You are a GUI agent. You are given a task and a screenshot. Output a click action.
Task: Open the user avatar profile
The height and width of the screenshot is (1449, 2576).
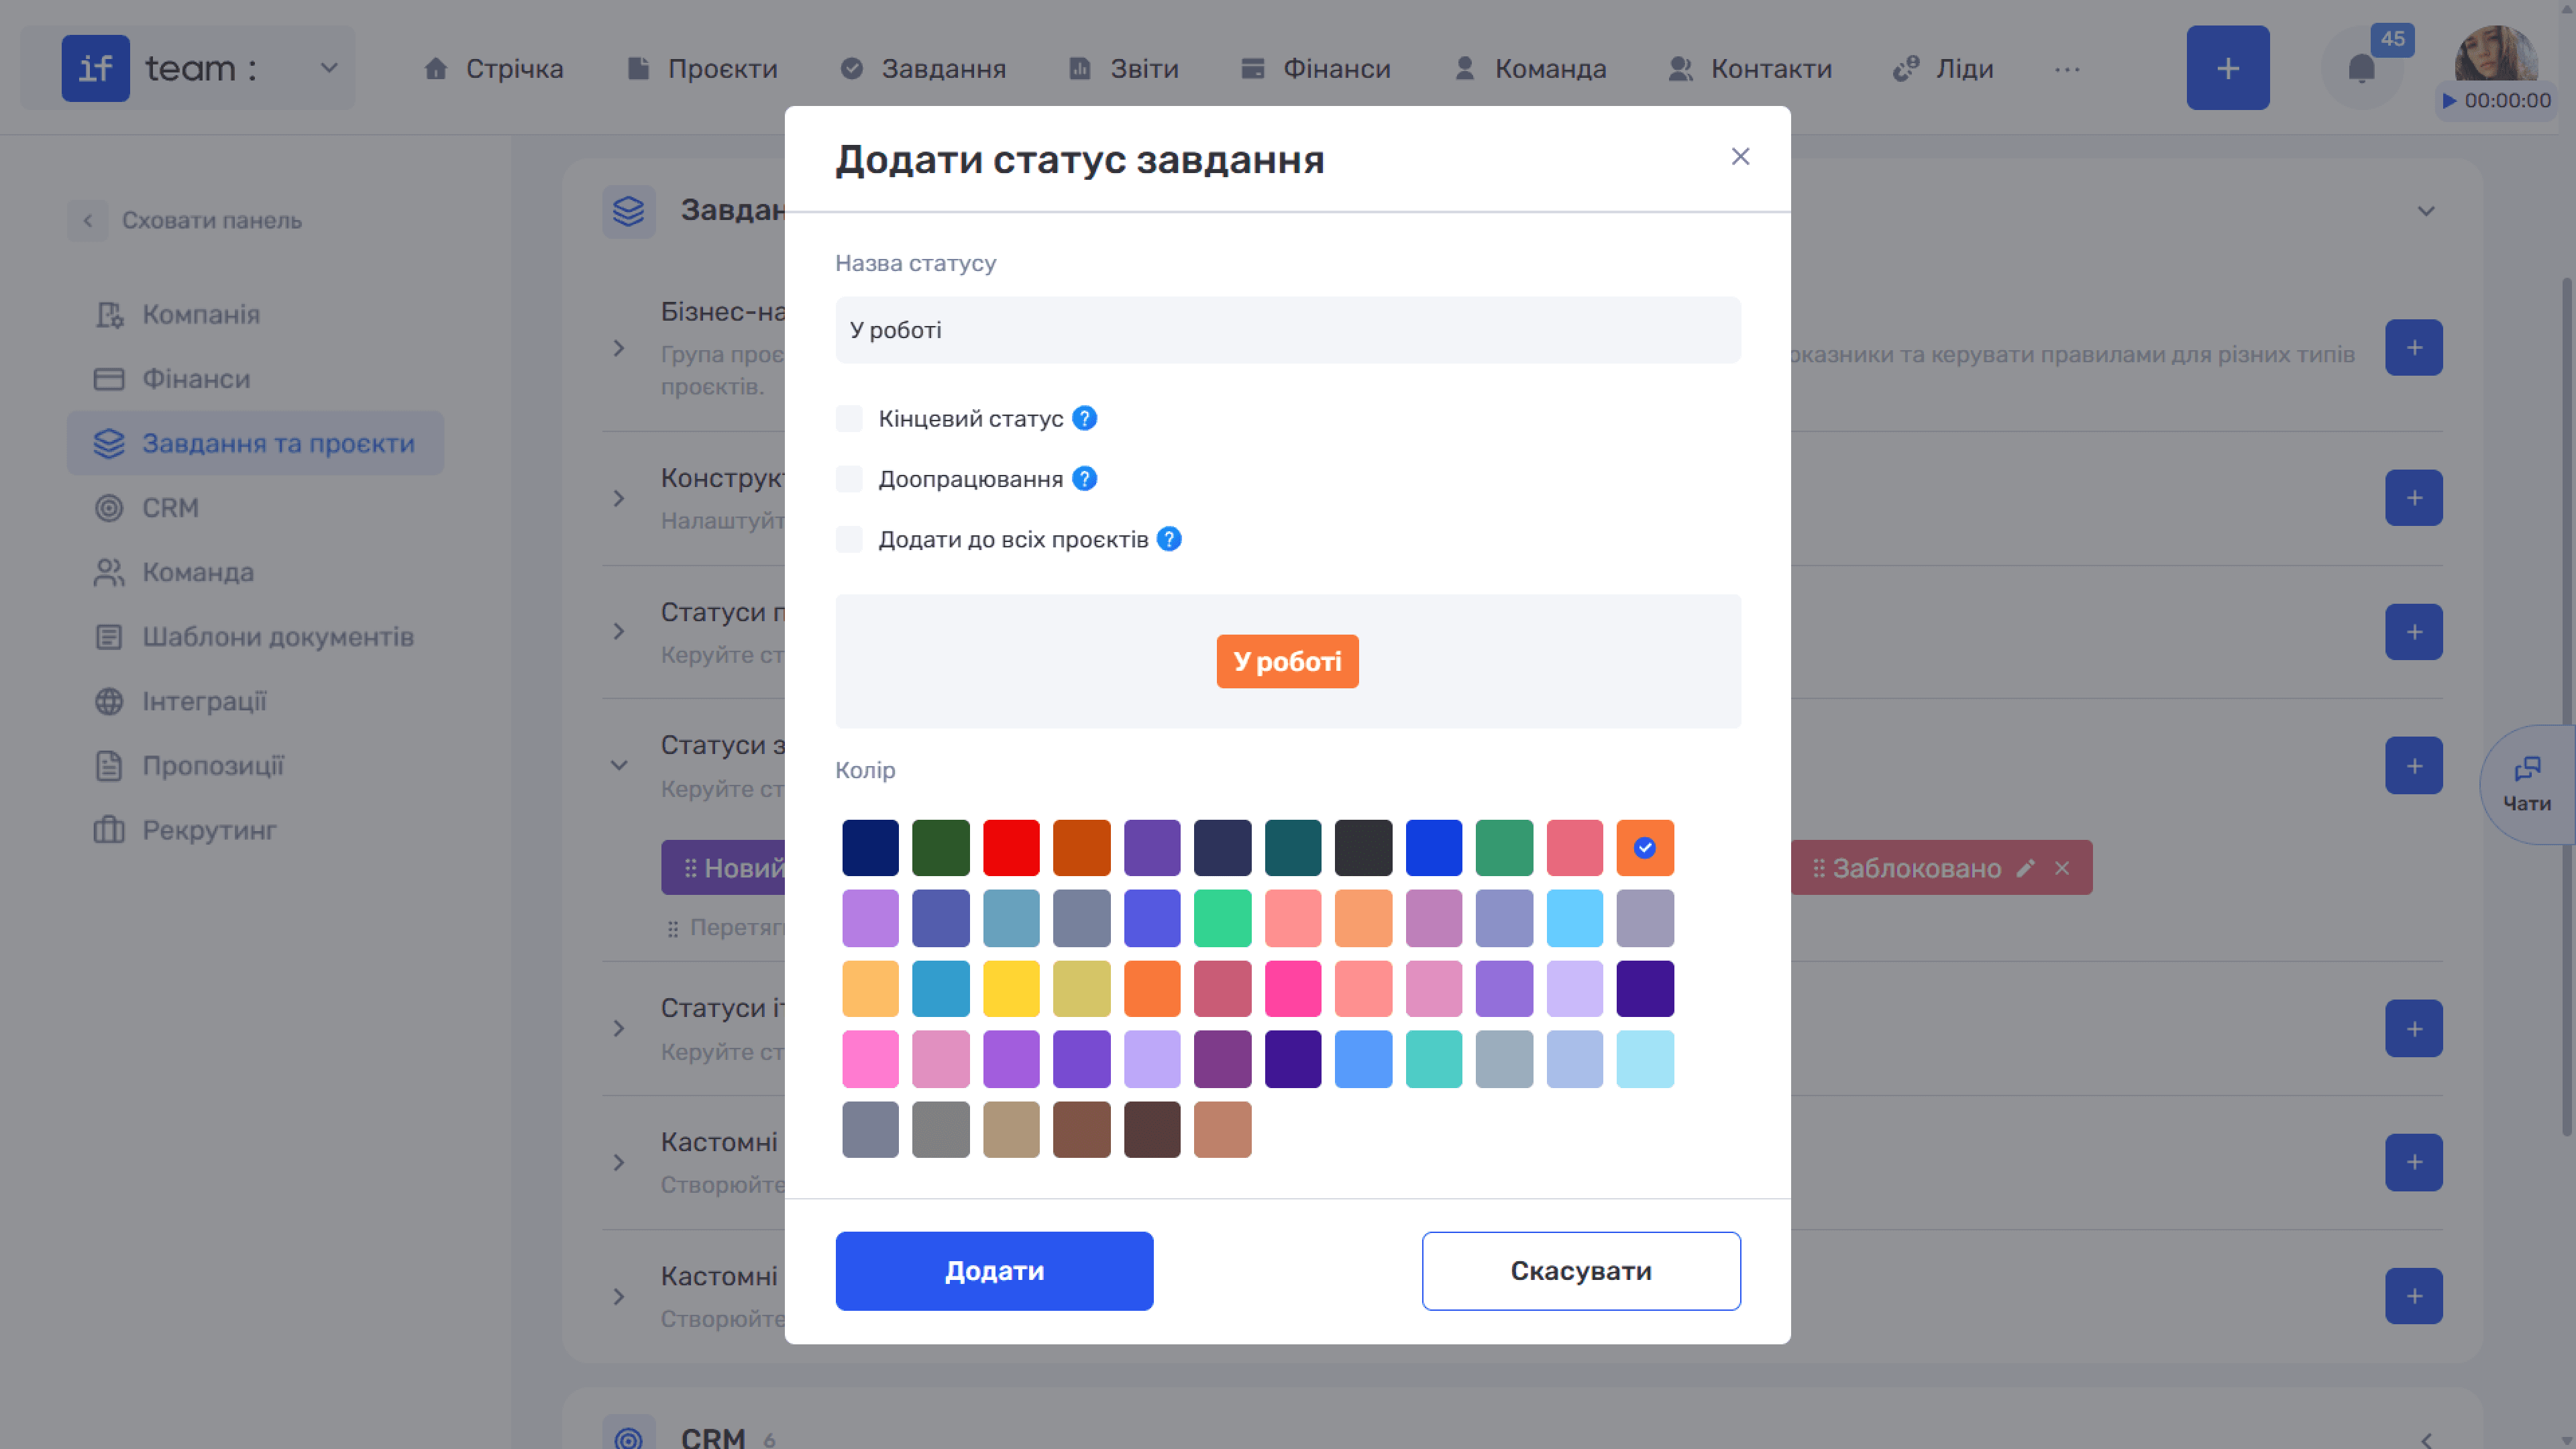point(2496,55)
